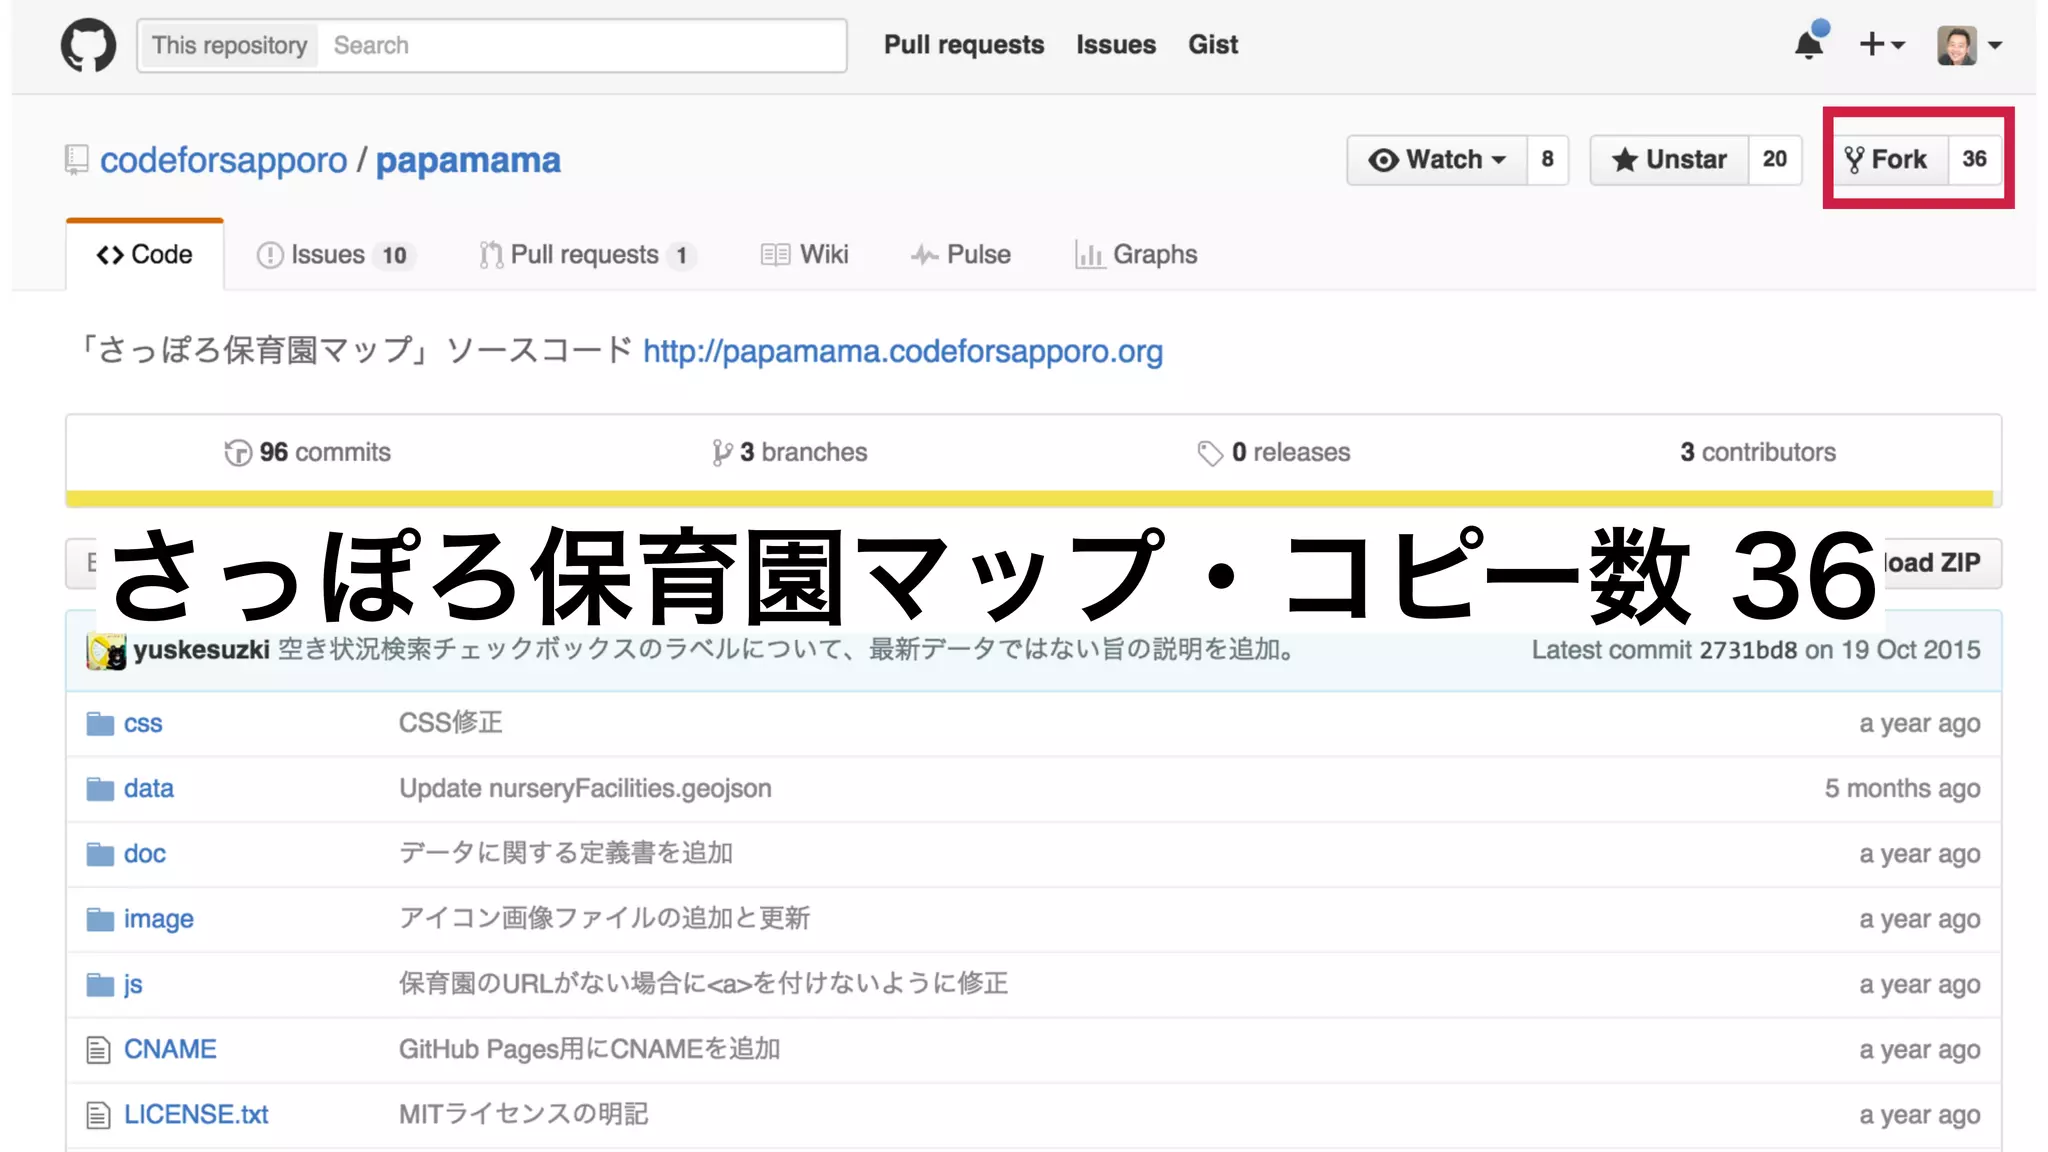Switch to the Issues tab
The image size is (2048, 1152).
337,255
